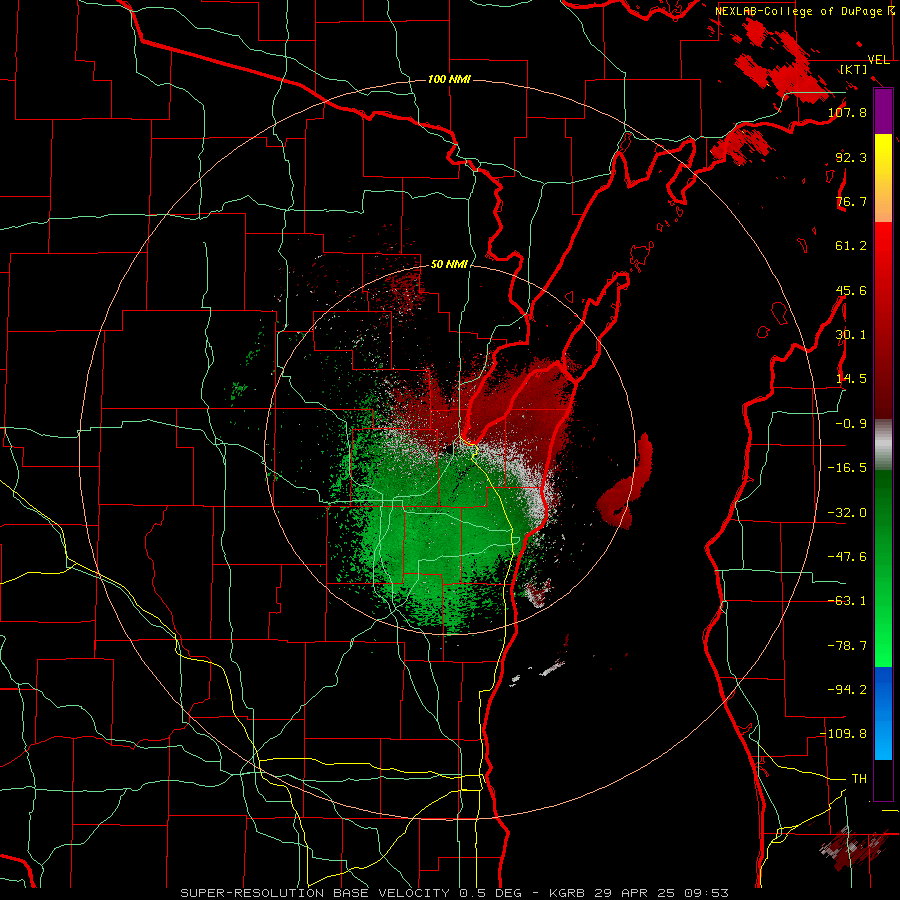
Task: Click the 29 APR 25 09:53 timestamp
Action: [x=664, y=893]
